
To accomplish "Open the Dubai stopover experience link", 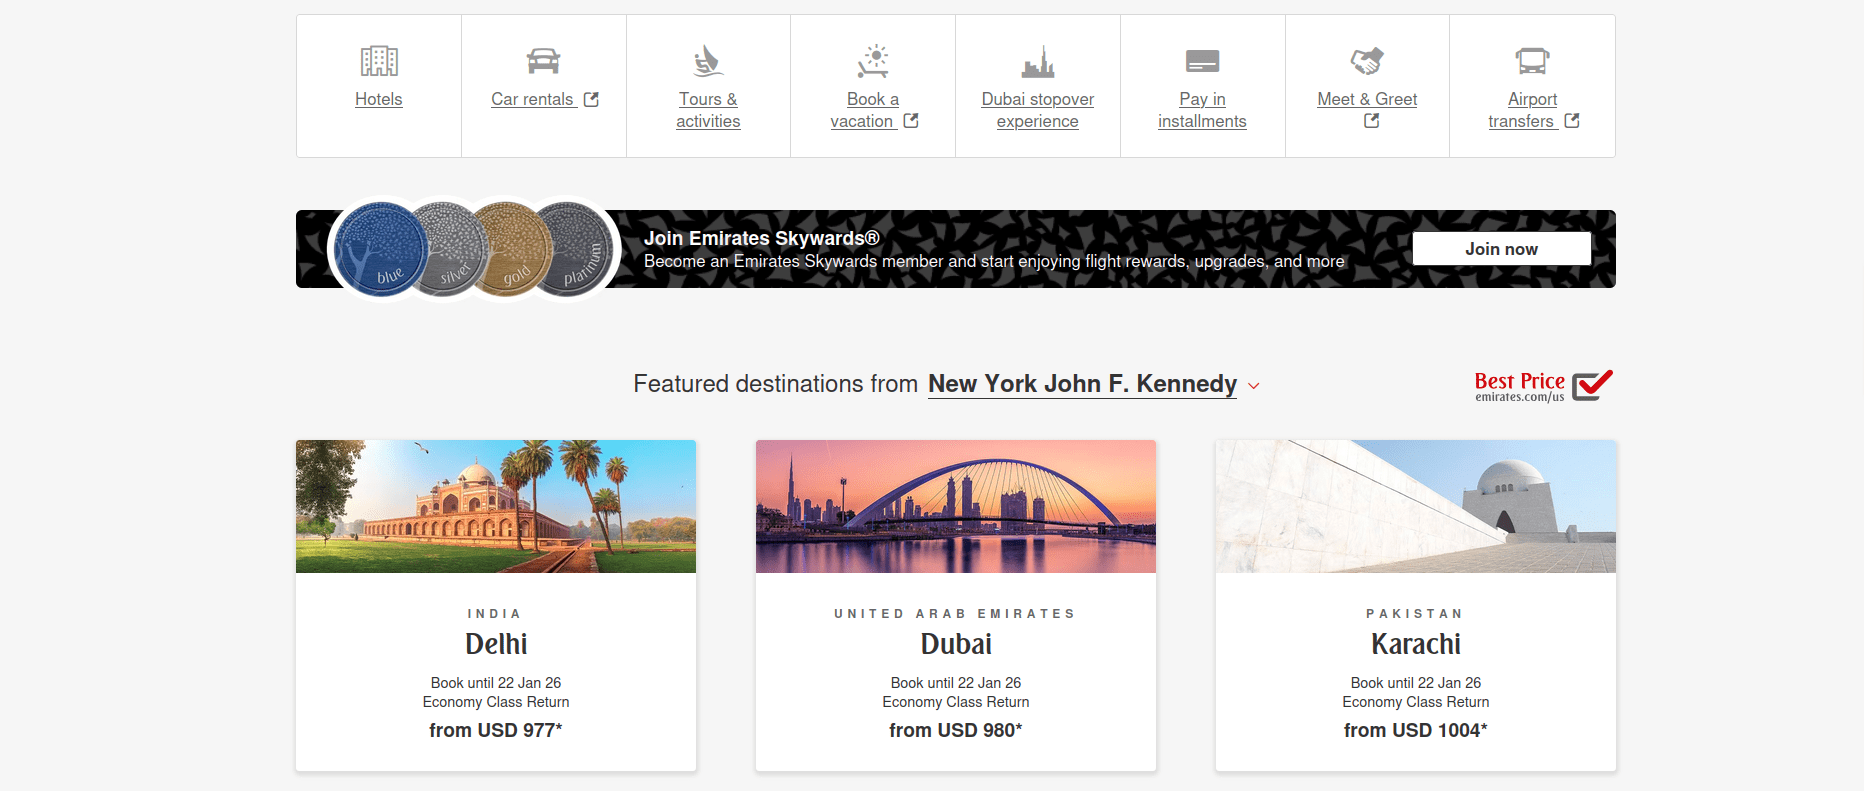I will [x=1038, y=110].
